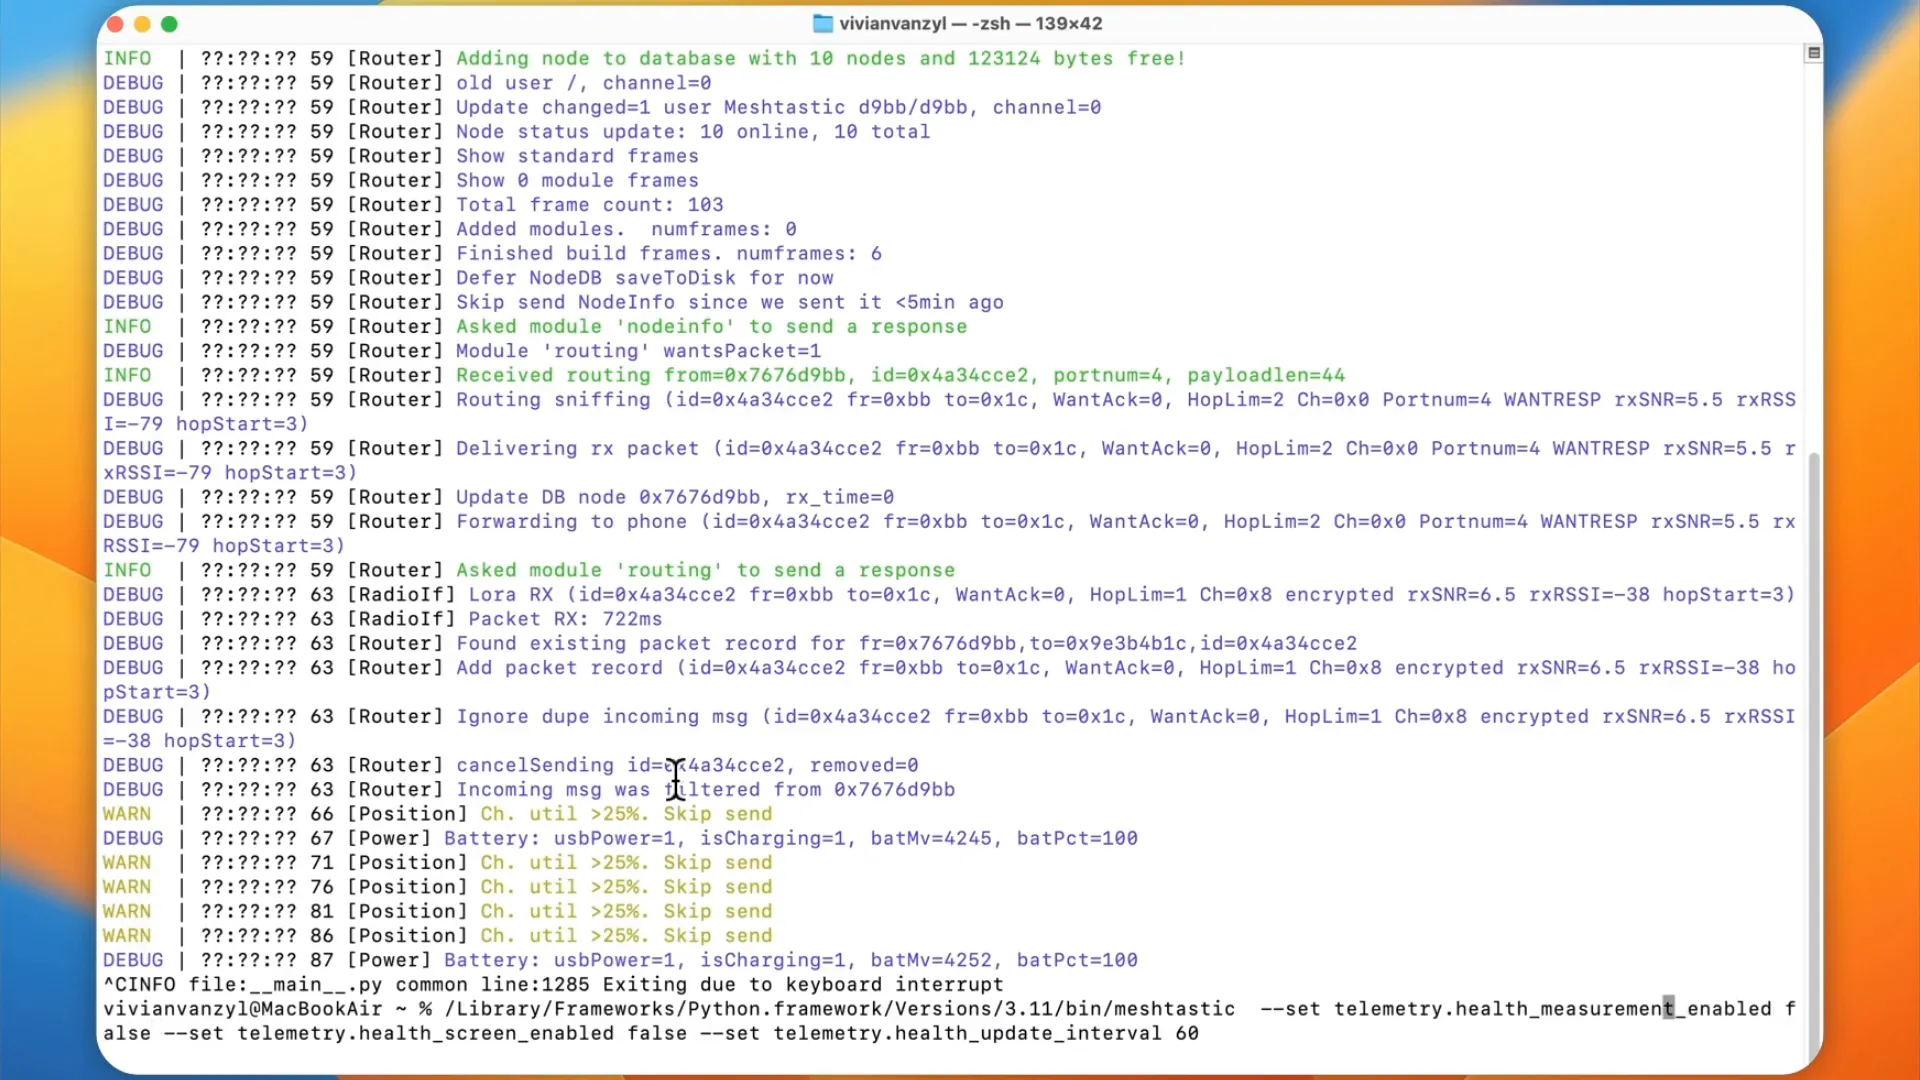Click the 'Forwarding to phone' debug line

pos(950,534)
